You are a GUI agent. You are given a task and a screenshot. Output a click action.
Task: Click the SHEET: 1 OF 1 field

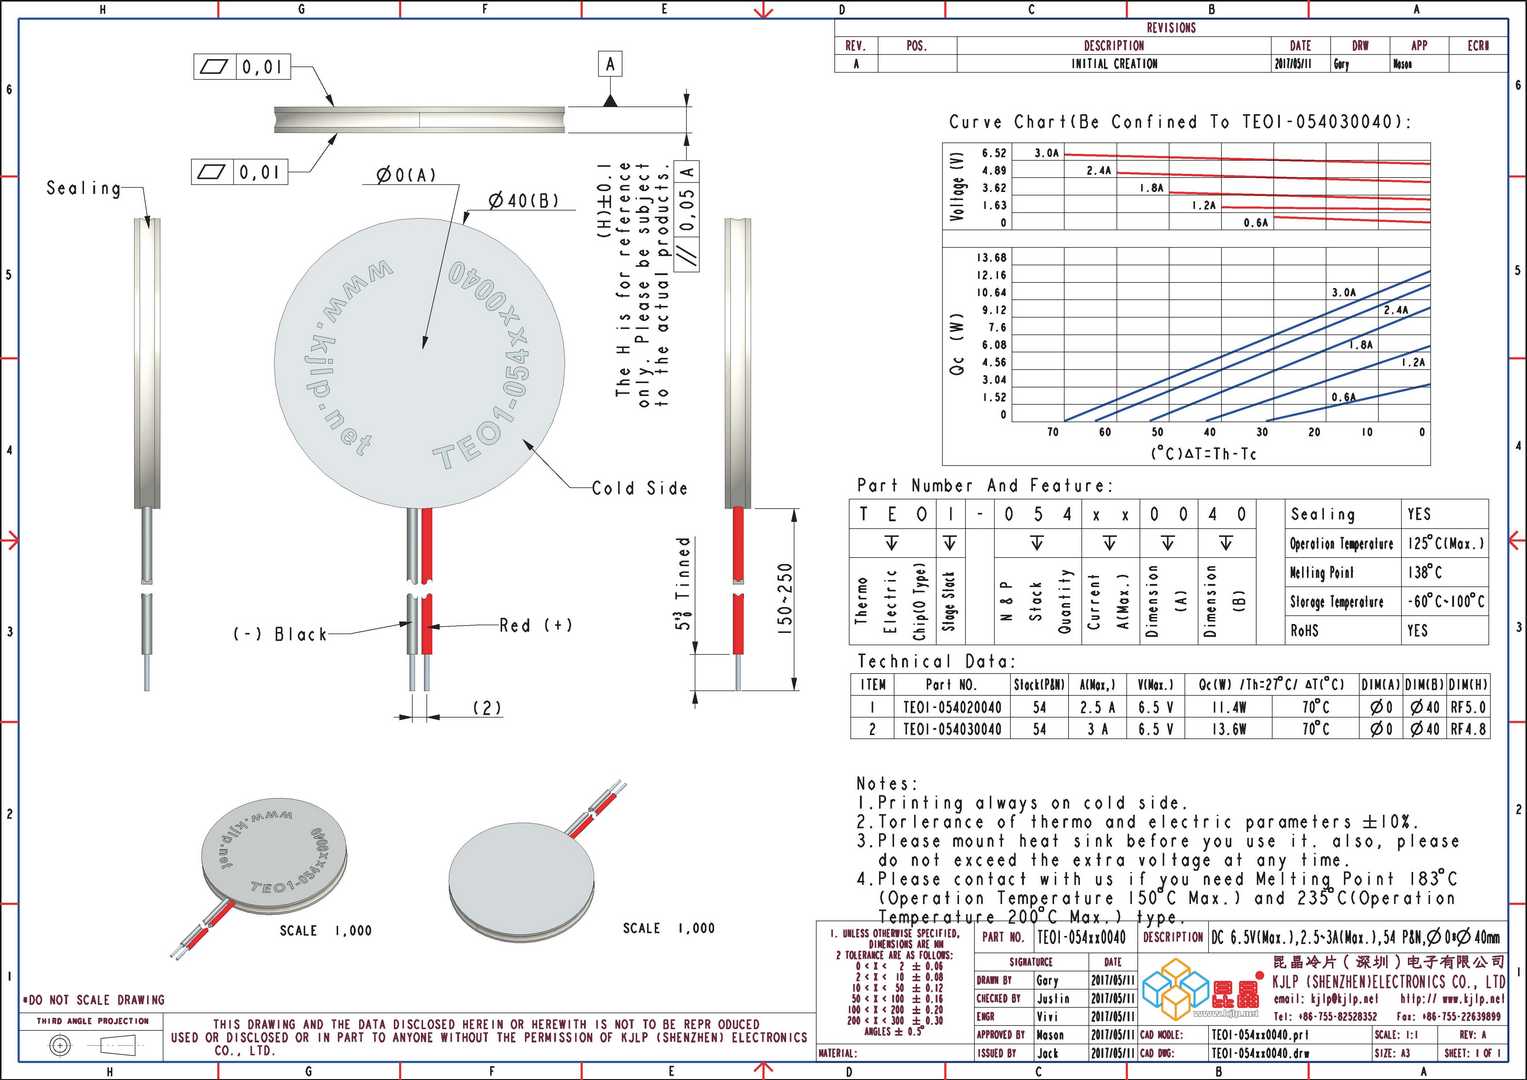pos(1472,1053)
